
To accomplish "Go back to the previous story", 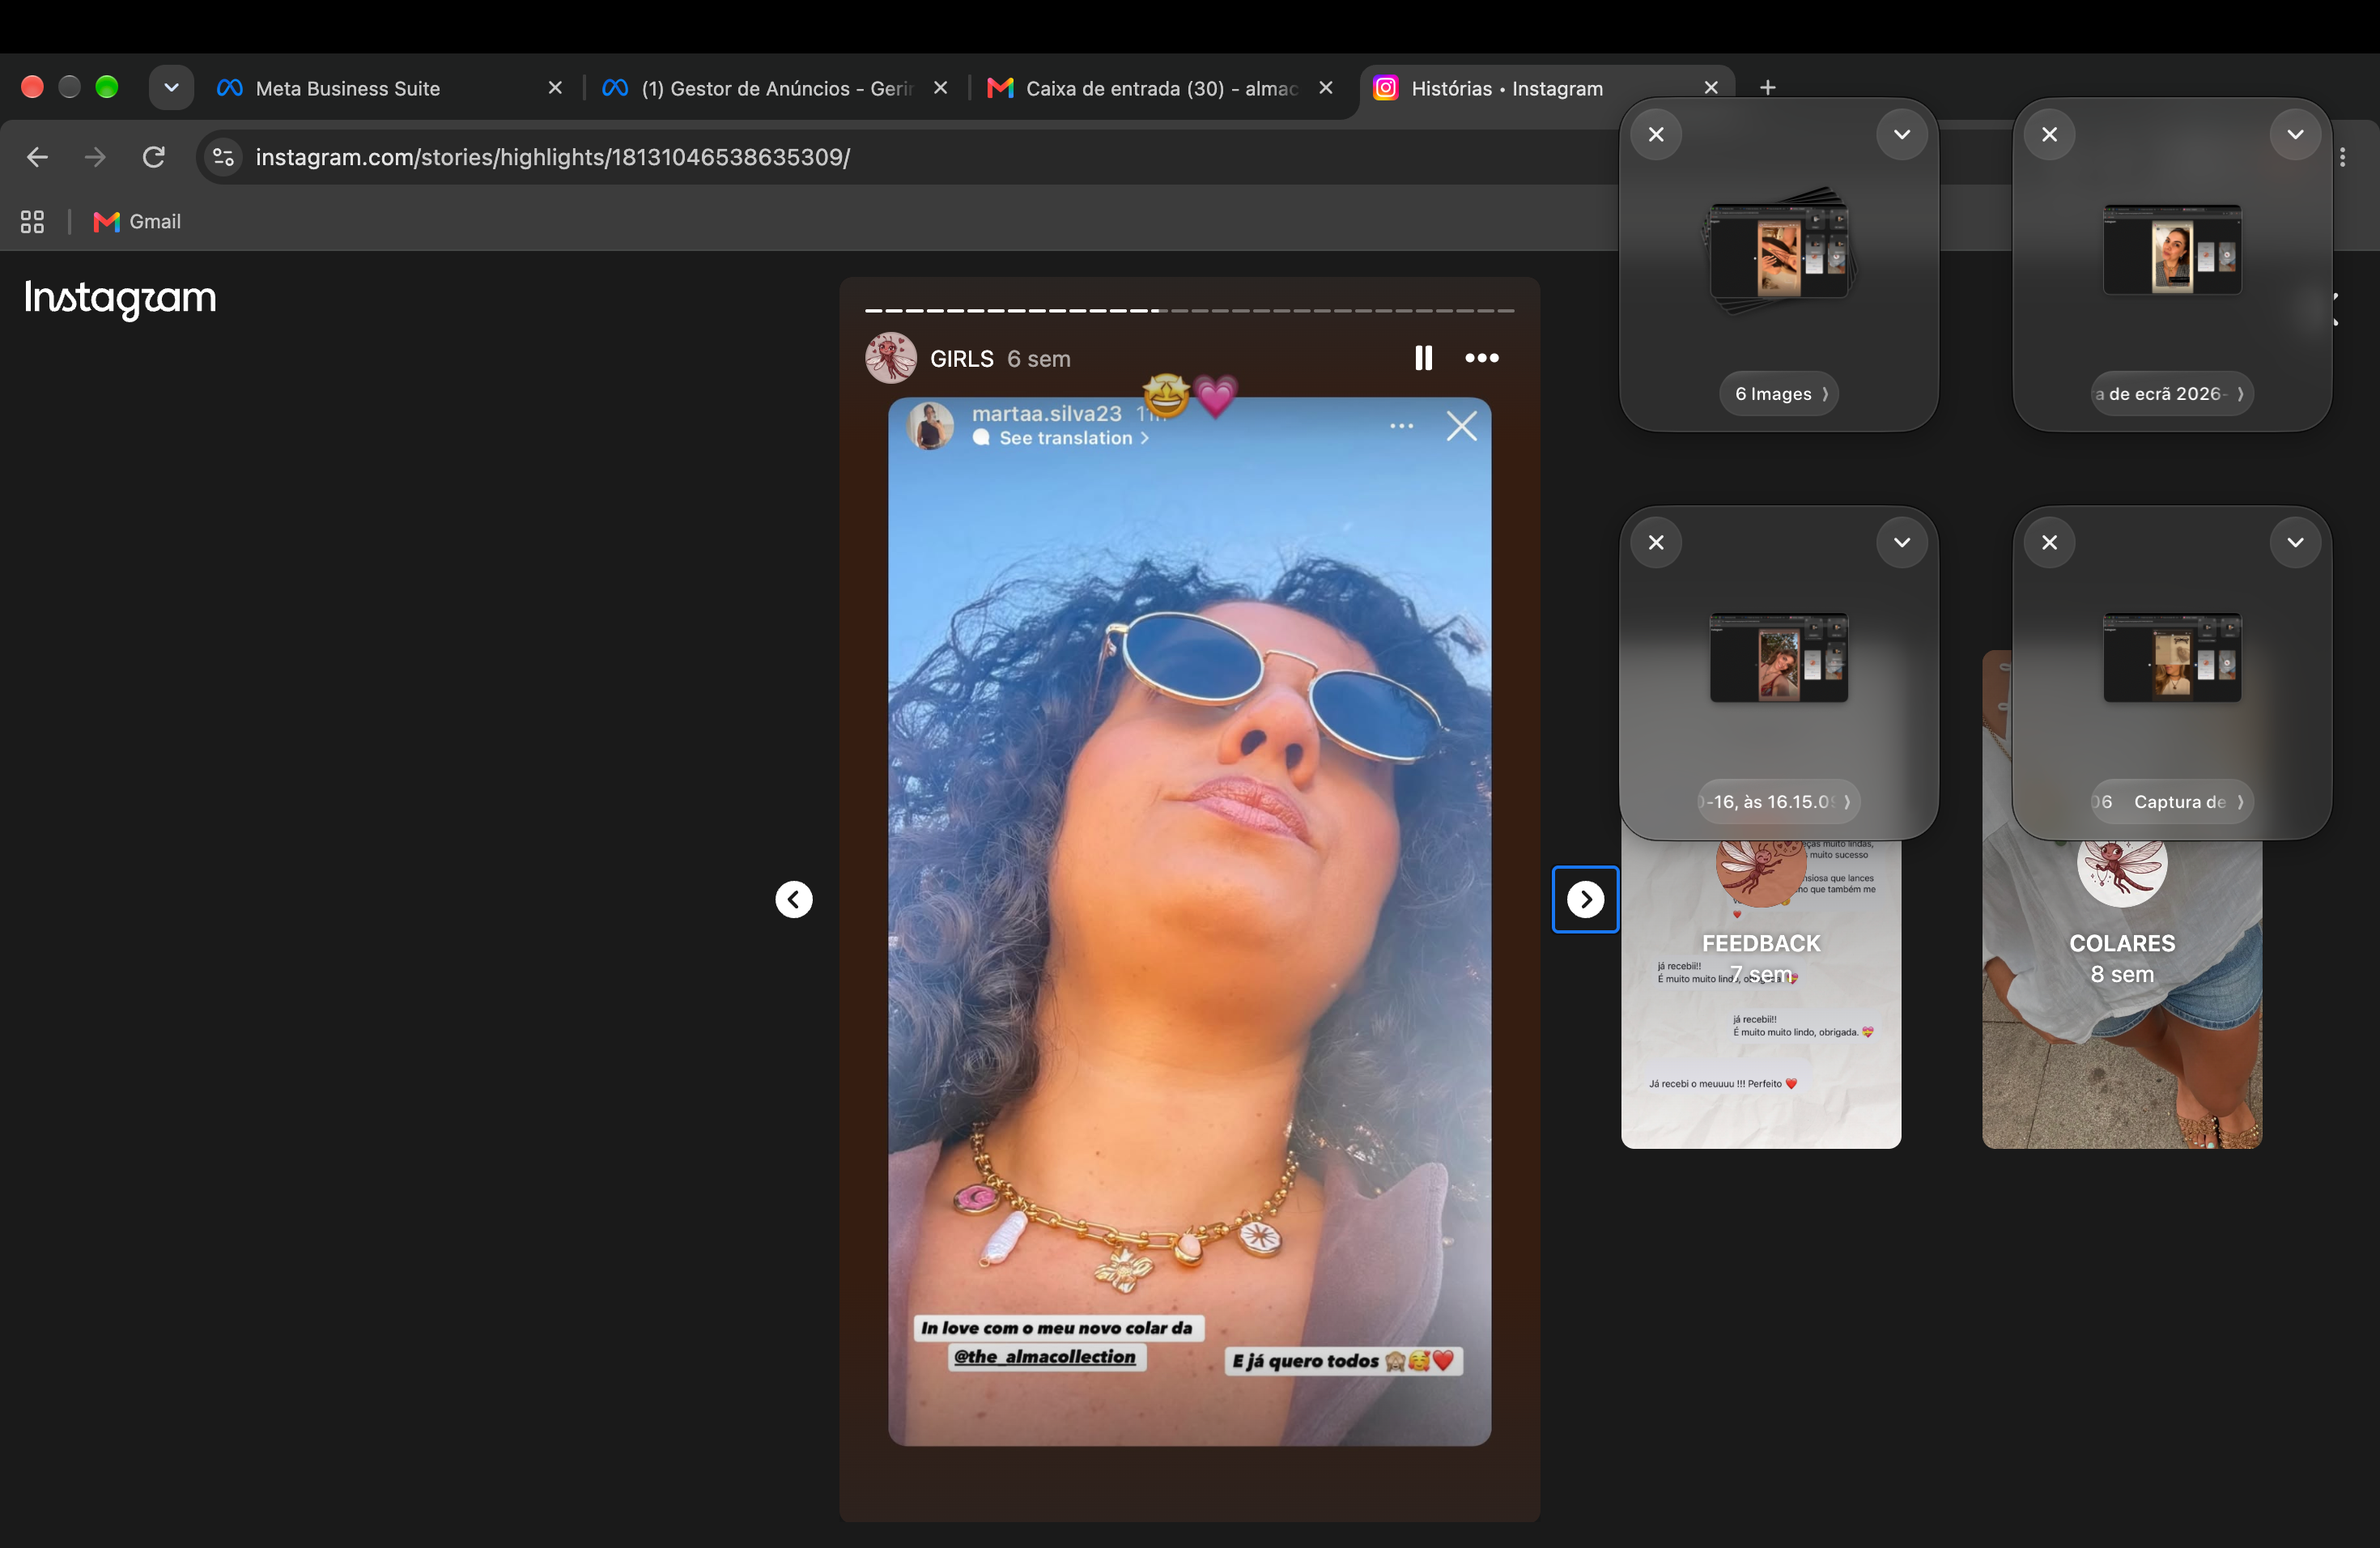I will pos(794,899).
